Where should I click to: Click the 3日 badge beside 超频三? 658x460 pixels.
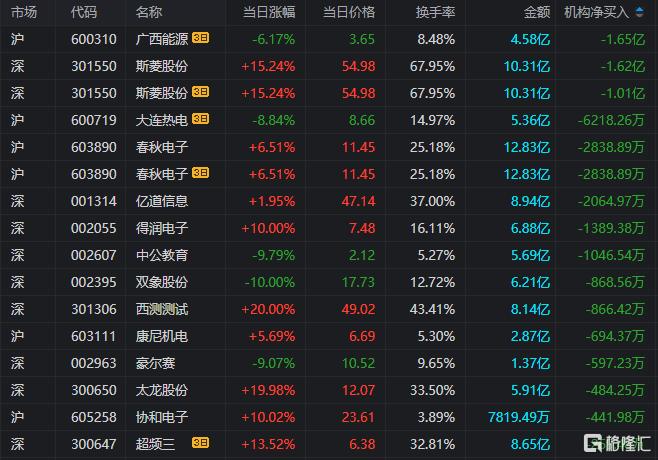pyautogui.click(x=200, y=443)
